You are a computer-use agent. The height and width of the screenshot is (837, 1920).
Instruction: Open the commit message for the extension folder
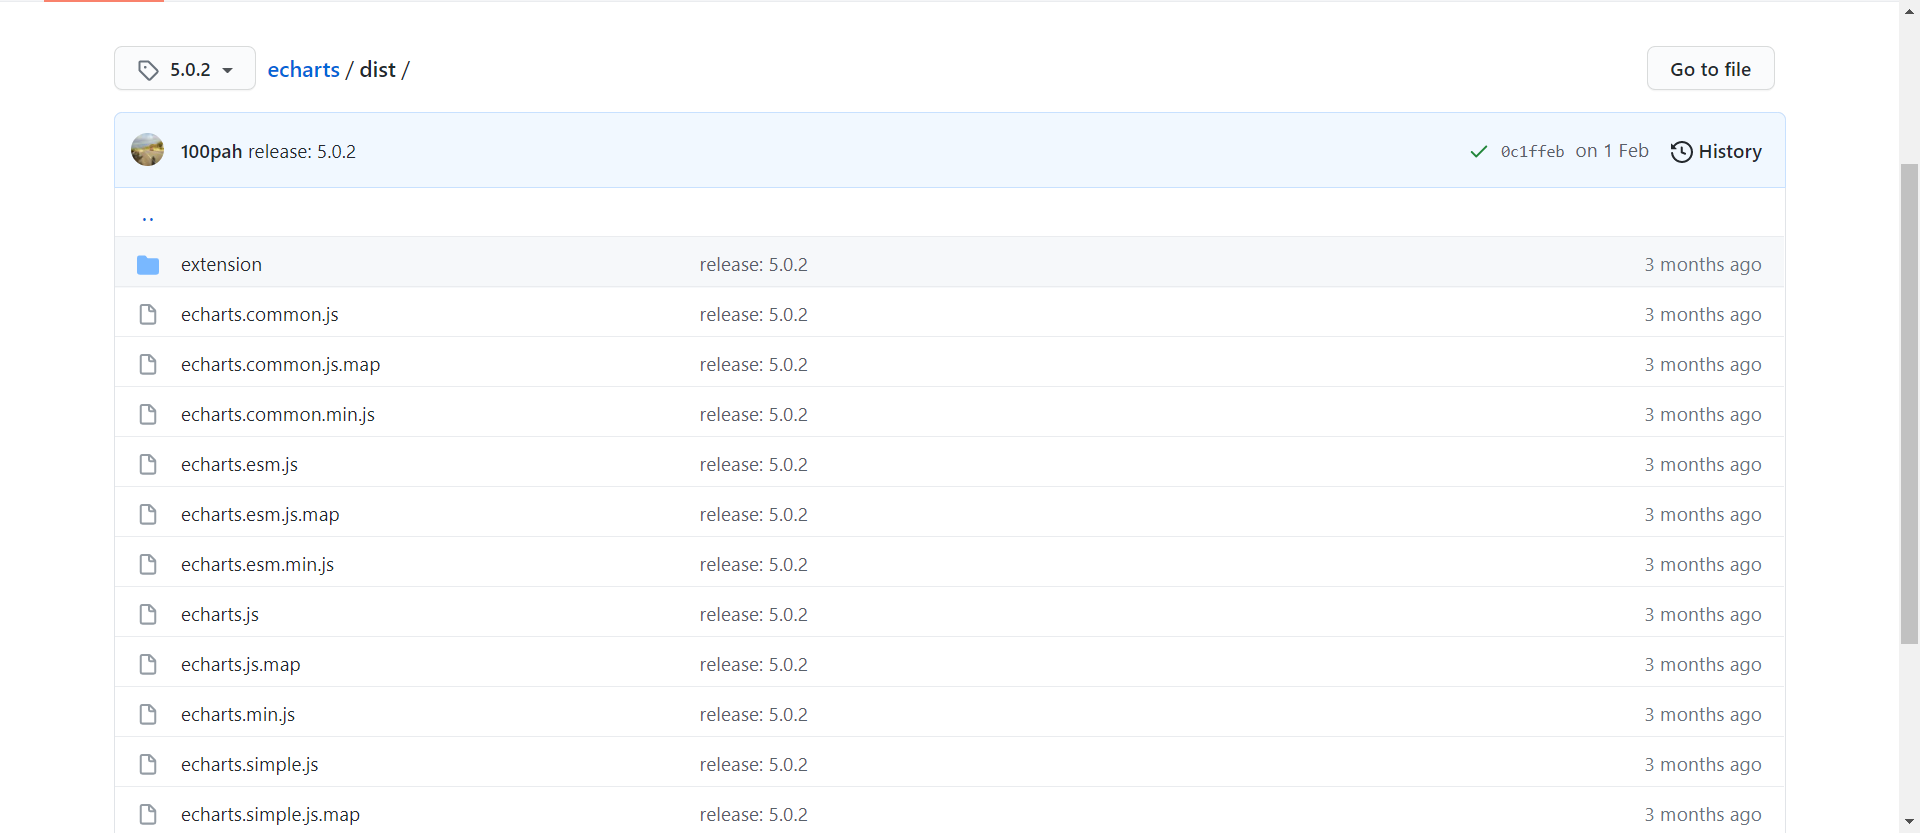753,265
